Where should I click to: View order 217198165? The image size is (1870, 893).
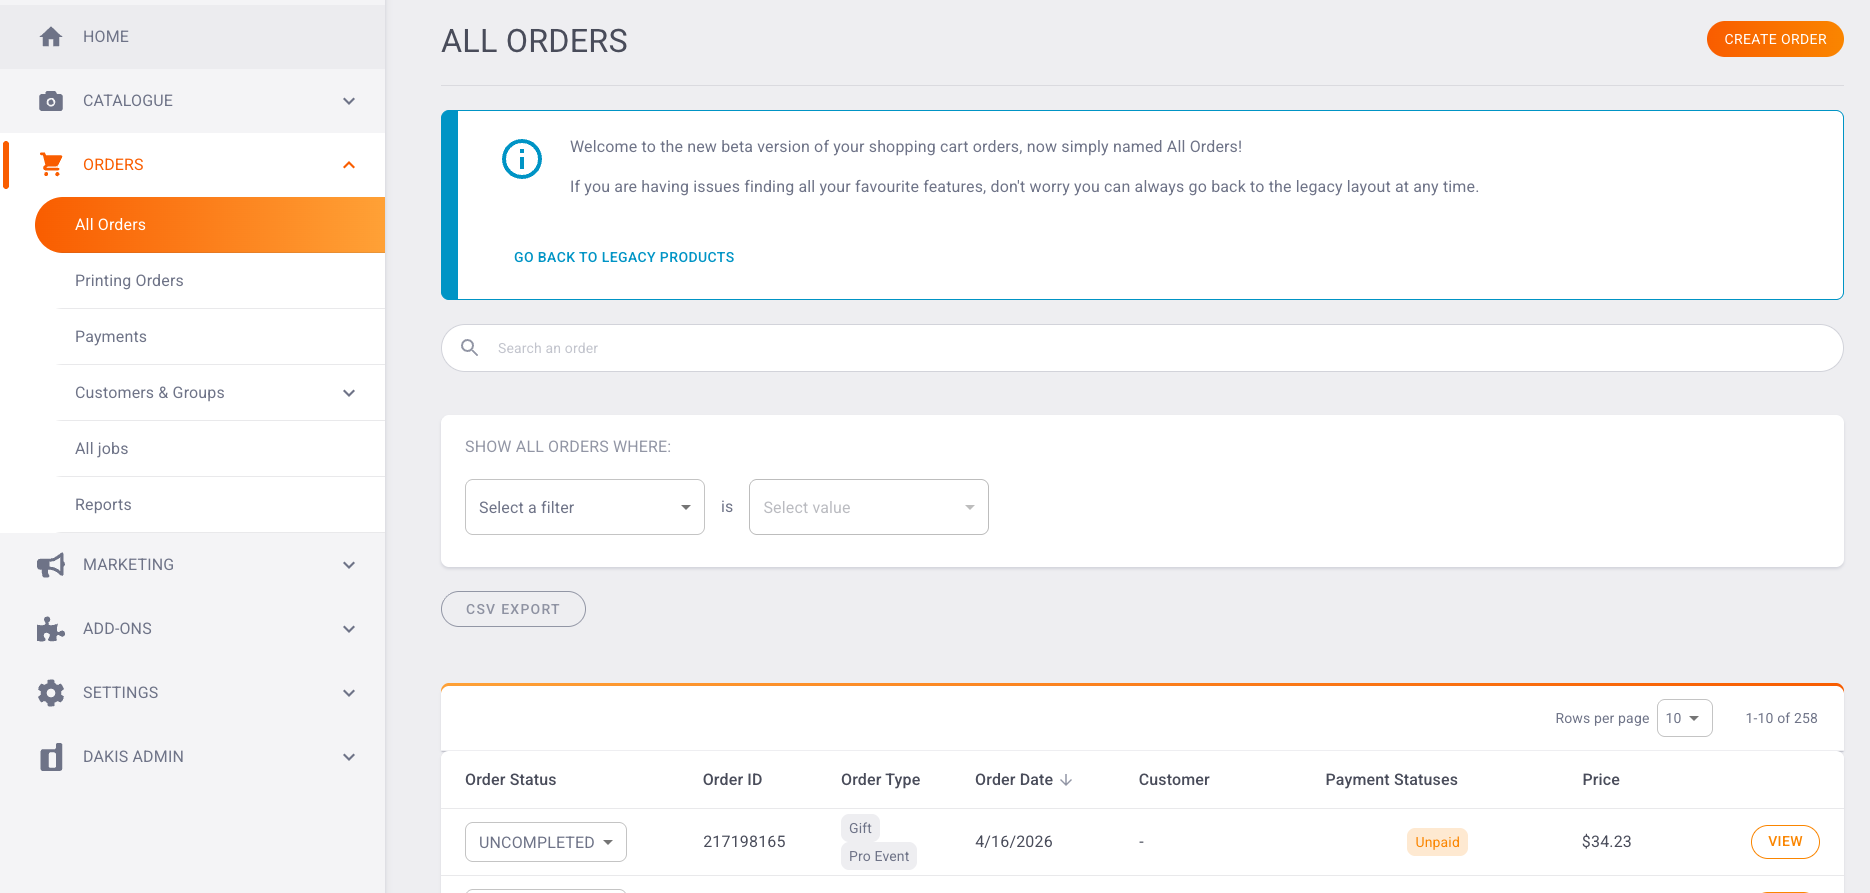[x=1785, y=842]
